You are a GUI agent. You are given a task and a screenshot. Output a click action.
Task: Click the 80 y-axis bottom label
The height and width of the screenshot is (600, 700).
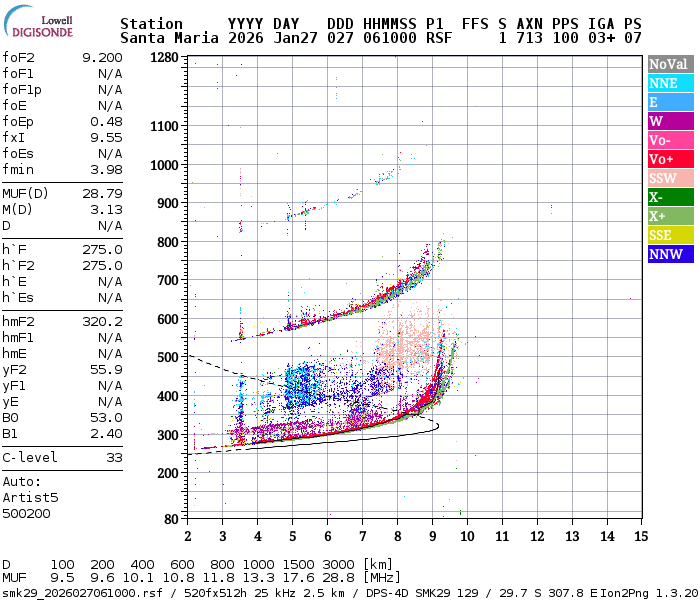click(171, 519)
